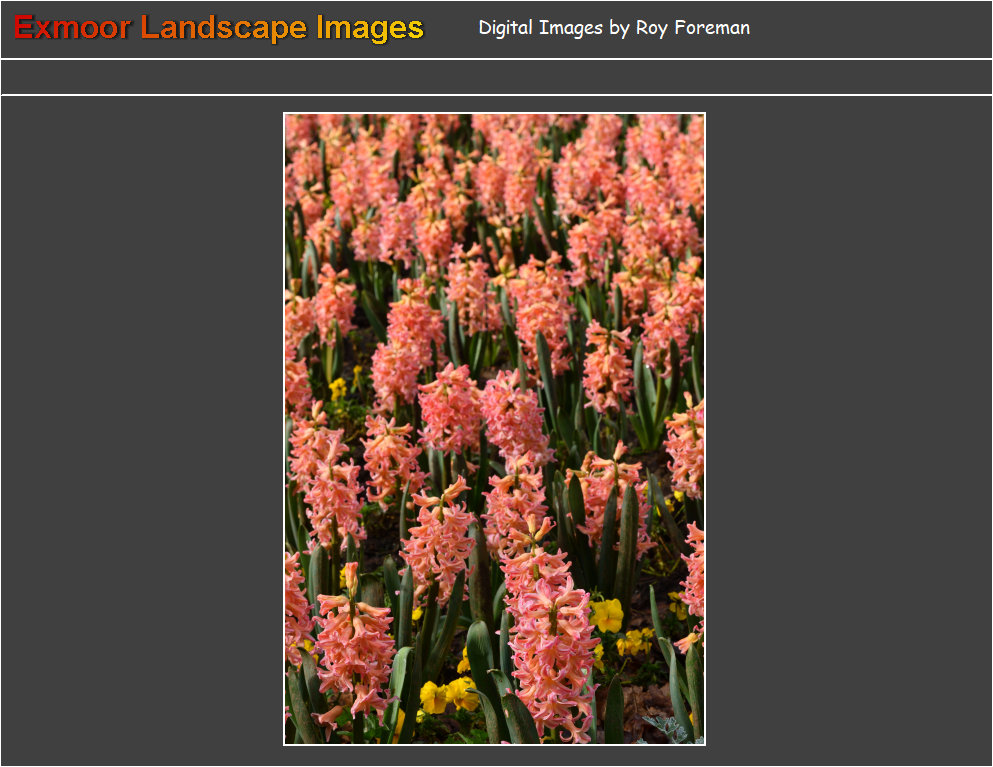
Task: Click the dark gray background right of the photo
Action: point(850,430)
